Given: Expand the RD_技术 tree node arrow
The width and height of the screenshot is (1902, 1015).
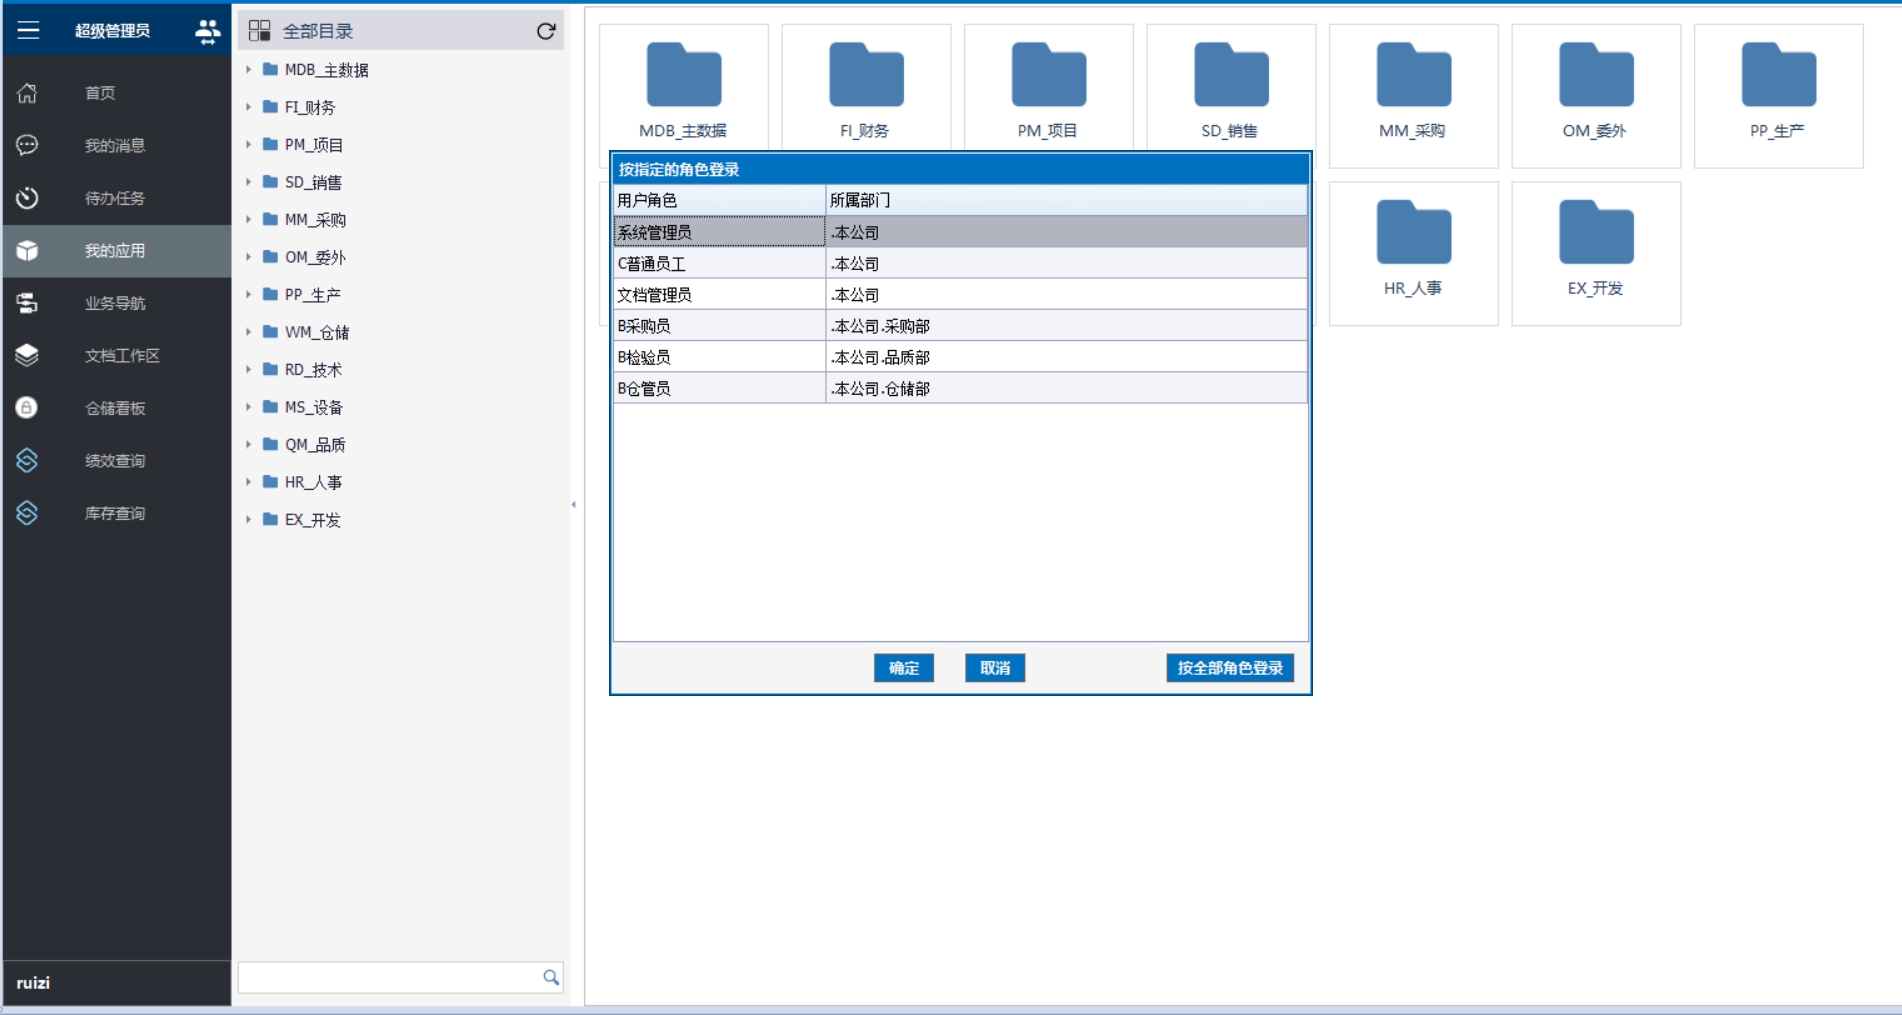Looking at the screenshot, I should tap(249, 370).
